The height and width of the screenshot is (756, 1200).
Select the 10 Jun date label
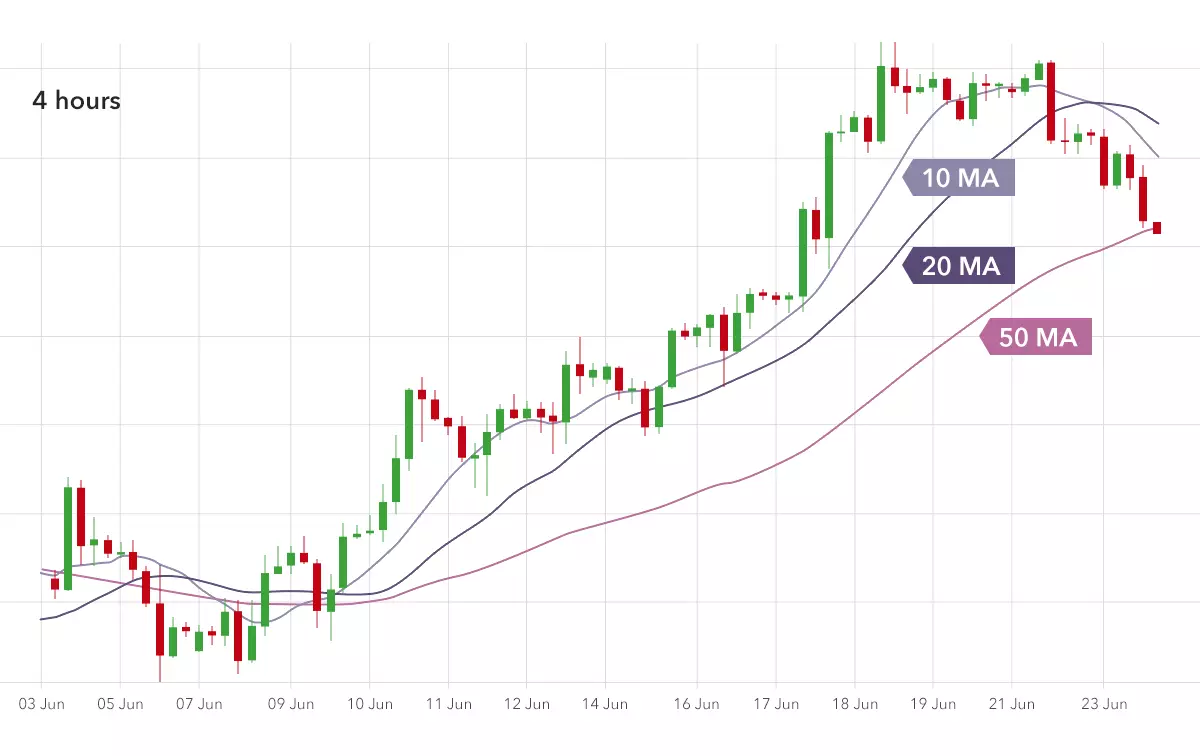coord(370,704)
